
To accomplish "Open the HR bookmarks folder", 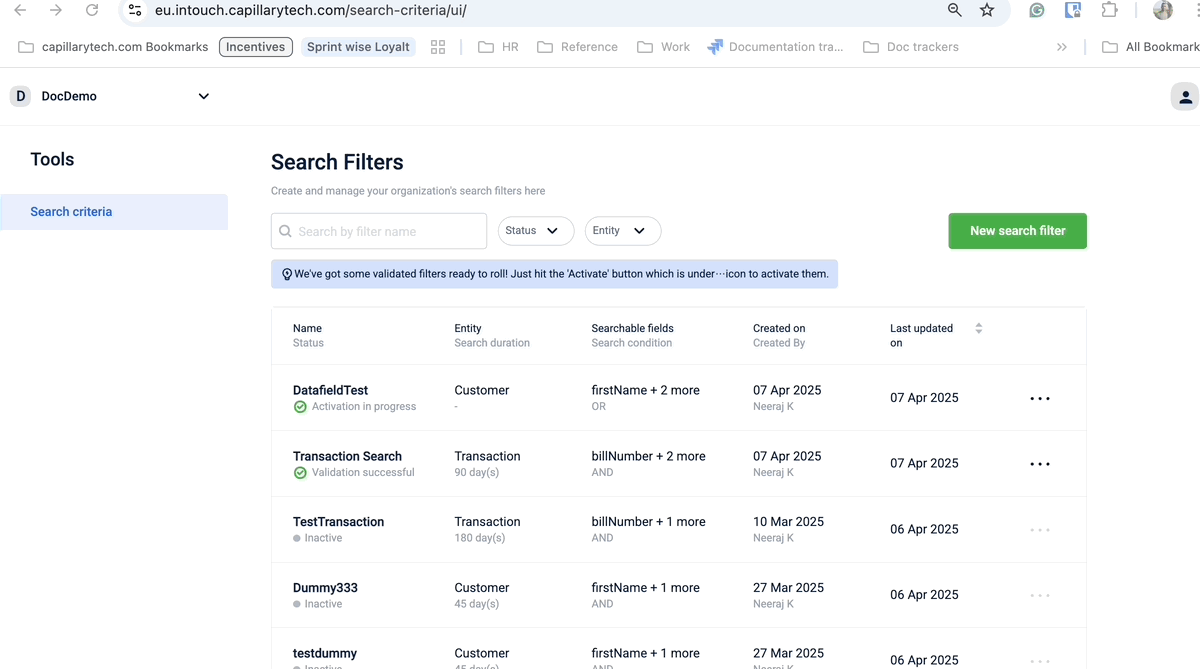I will click(498, 47).
